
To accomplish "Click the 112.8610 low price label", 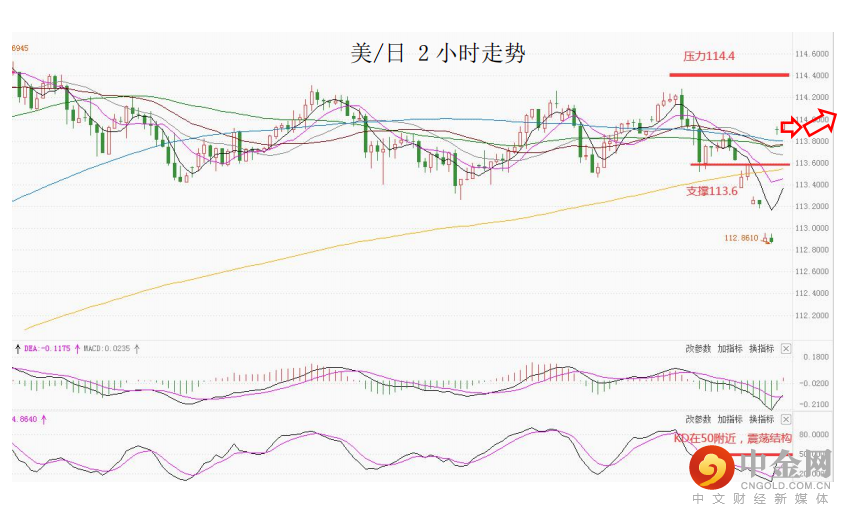I will click(741, 238).
